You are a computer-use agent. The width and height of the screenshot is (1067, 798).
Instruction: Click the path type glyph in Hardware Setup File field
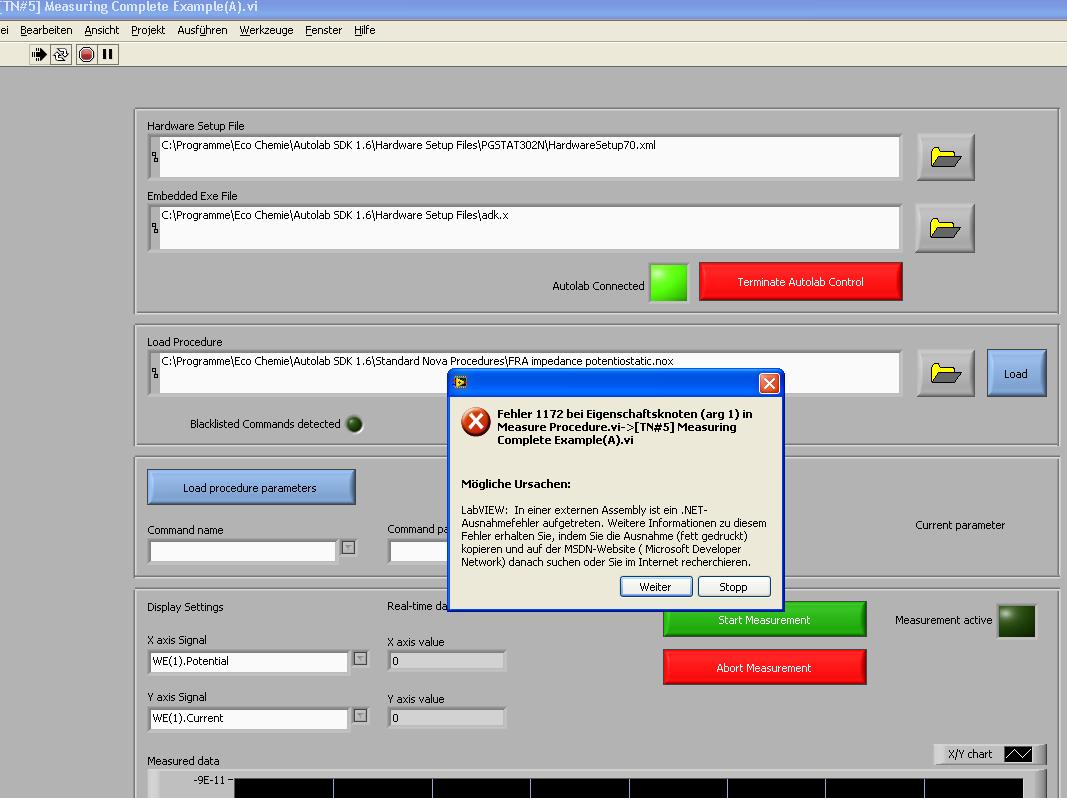[x=155, y=157]
